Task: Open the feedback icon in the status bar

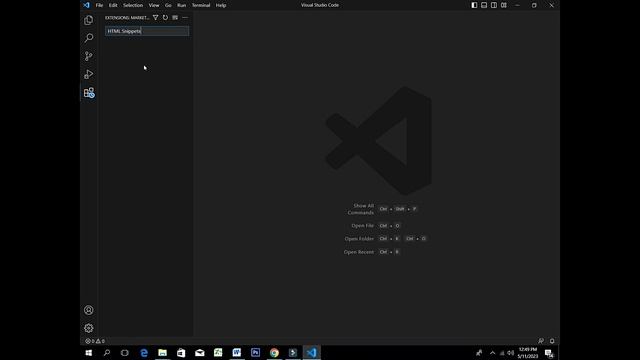Action: coord(541,341)
